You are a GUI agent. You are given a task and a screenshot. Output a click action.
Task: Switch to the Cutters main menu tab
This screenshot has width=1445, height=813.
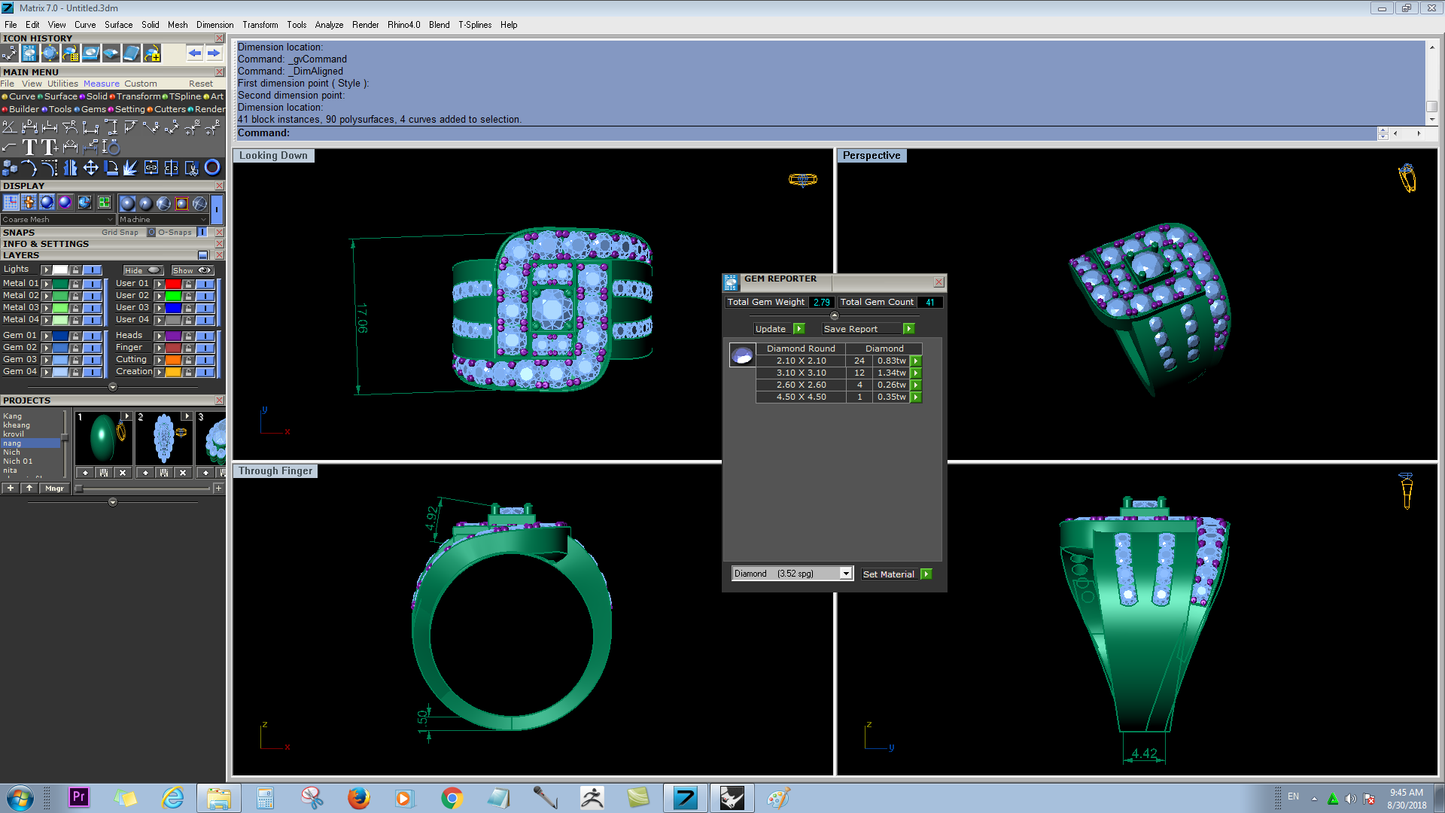(169, 109)
